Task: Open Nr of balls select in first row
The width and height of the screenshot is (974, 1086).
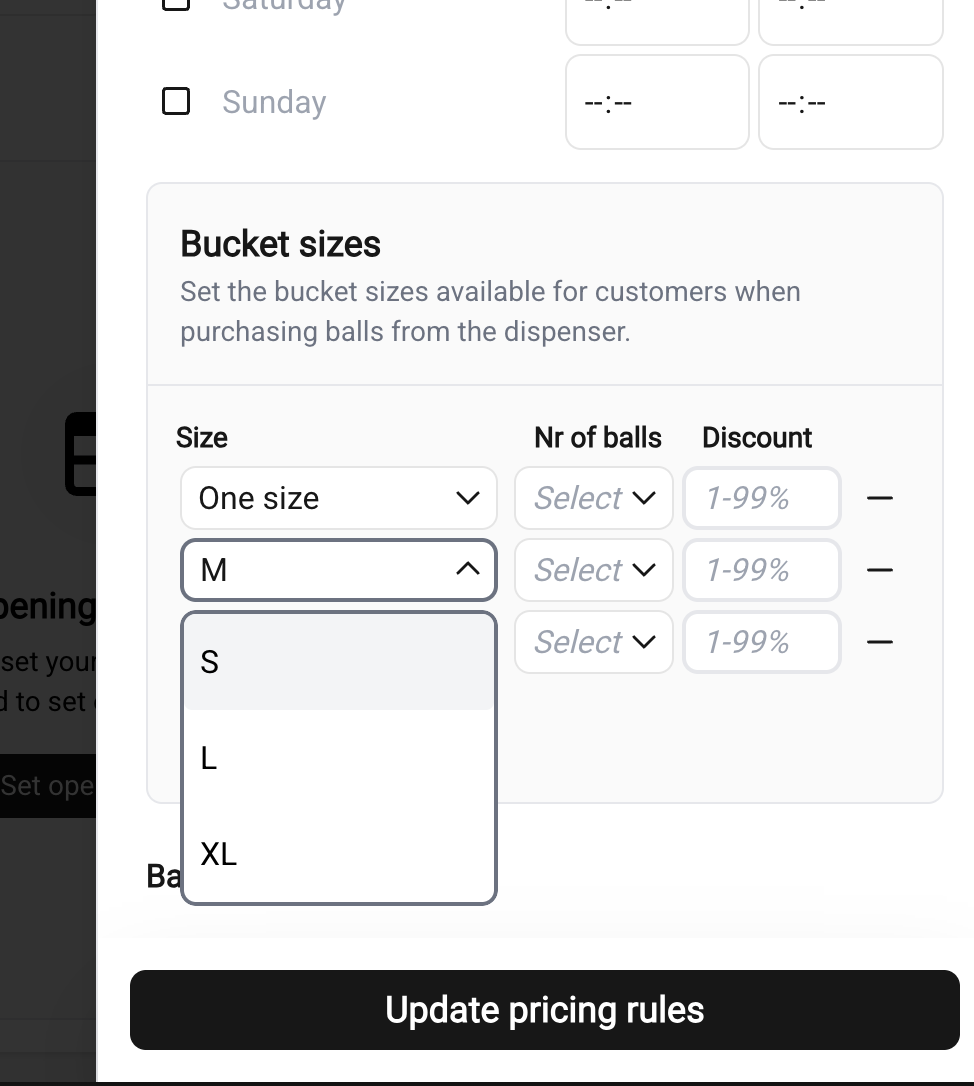Action: [x=594, y=498]
